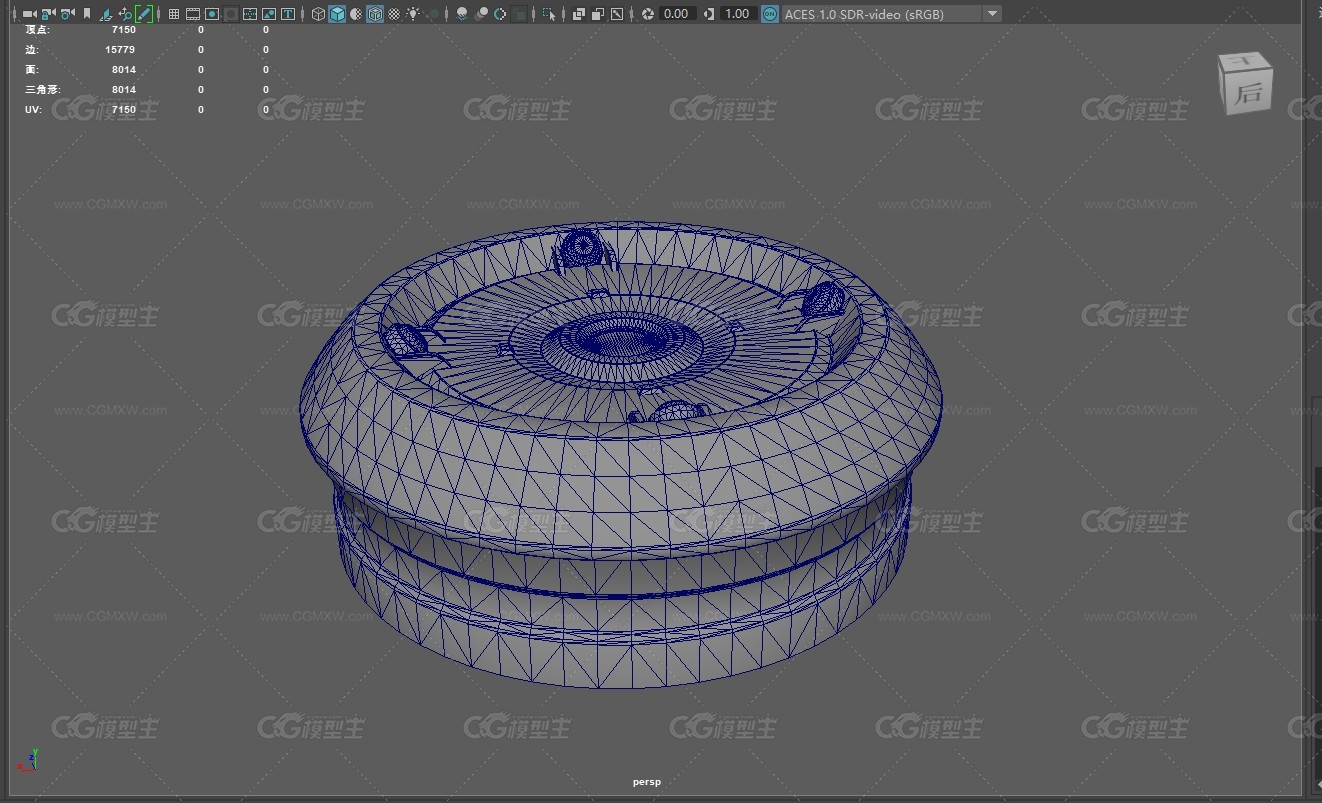
Task: Activate the Grease Pencil tool
Action: (x=144, y=14)
